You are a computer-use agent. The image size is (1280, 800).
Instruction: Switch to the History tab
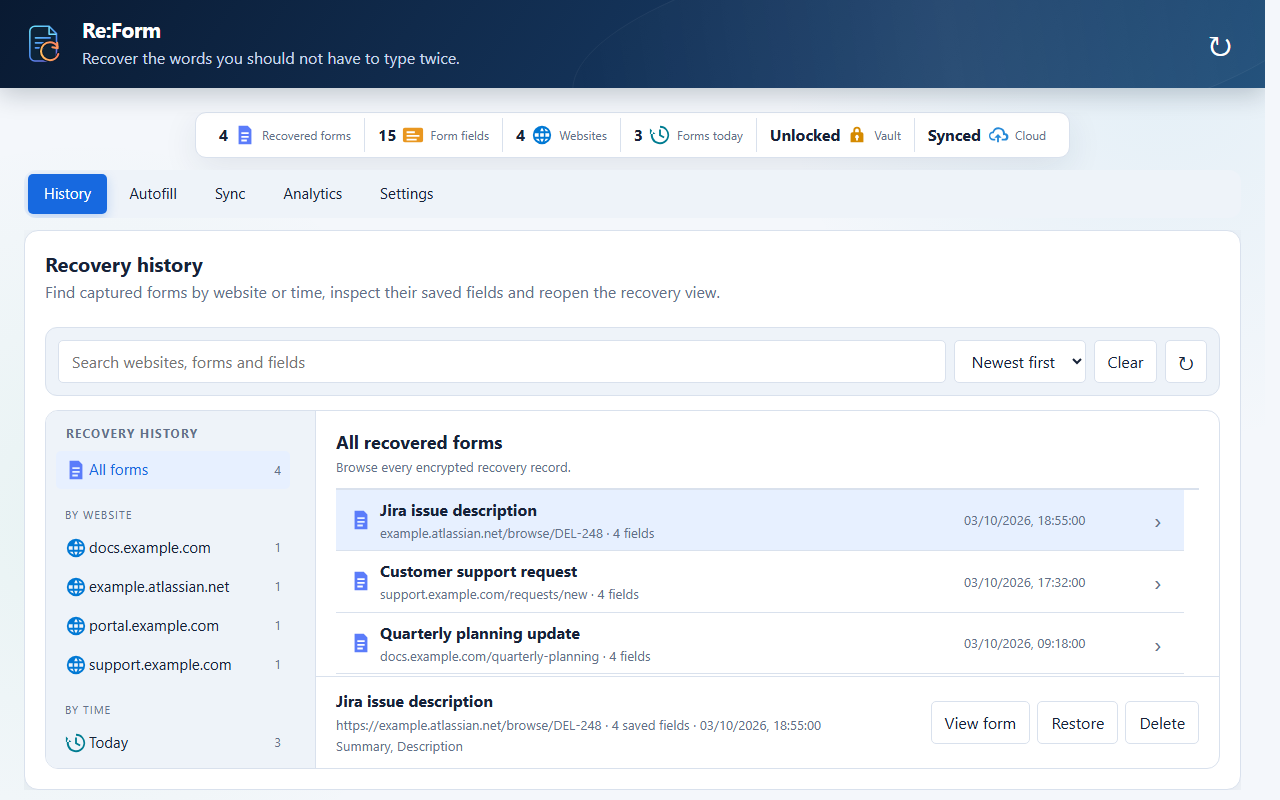[x=67, y=194]
